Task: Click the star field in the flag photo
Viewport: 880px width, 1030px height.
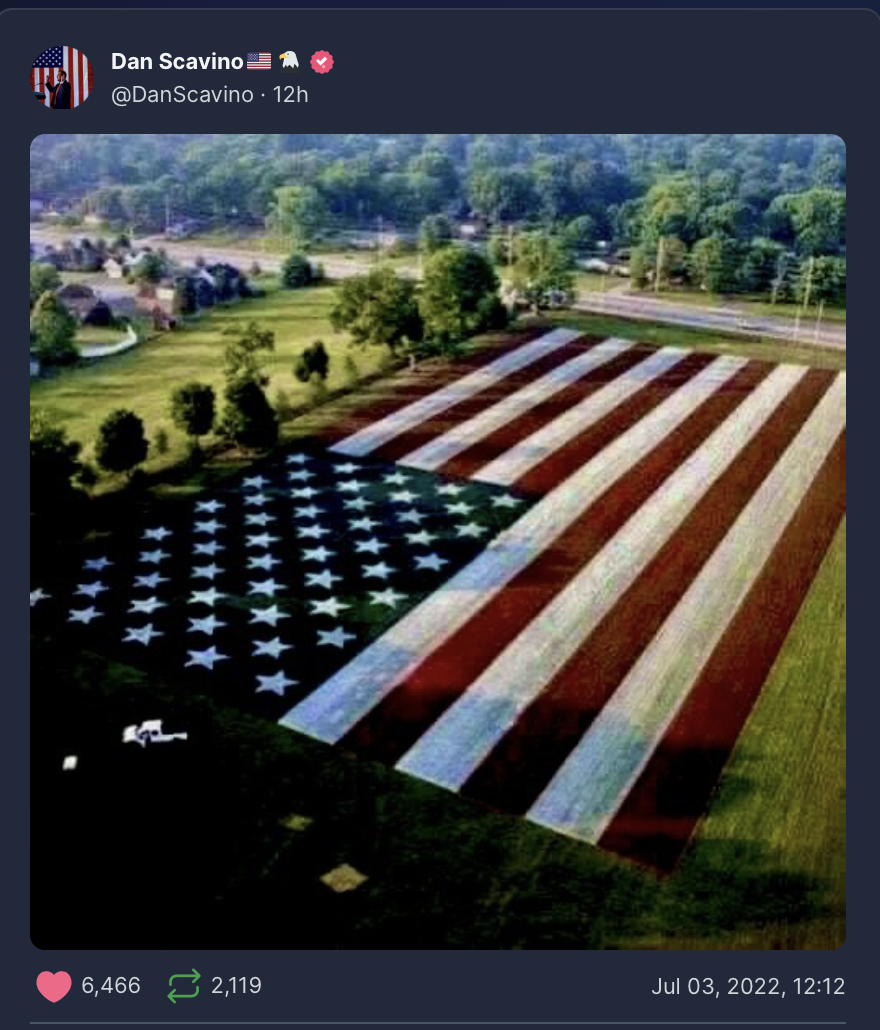Action: tap(282, 565)
